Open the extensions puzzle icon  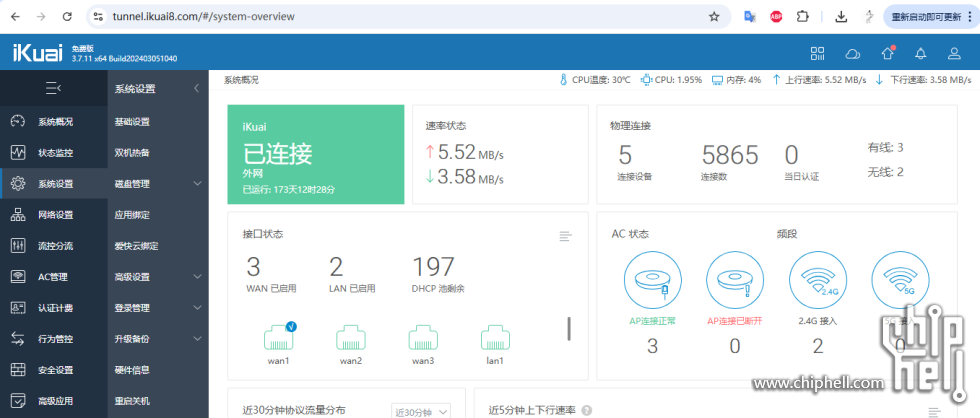click(x=802, y=17)
